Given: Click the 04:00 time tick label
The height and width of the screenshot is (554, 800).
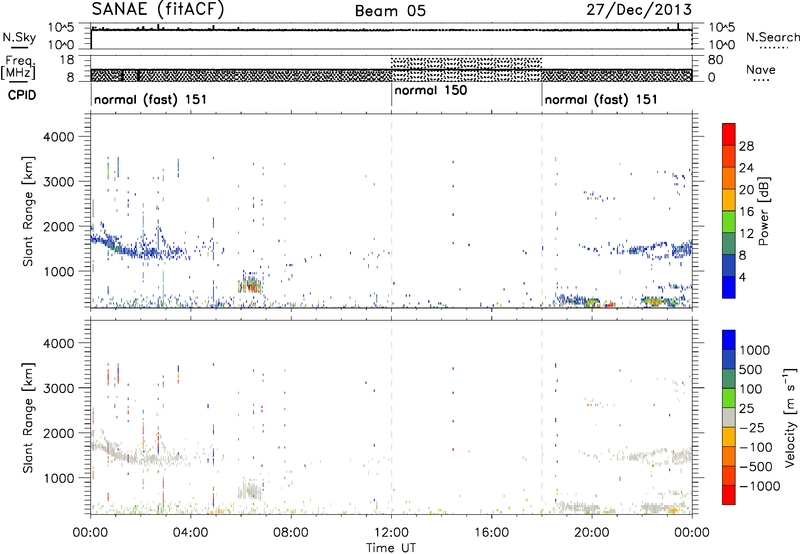Looking at the screenshot, I should 191,533.
